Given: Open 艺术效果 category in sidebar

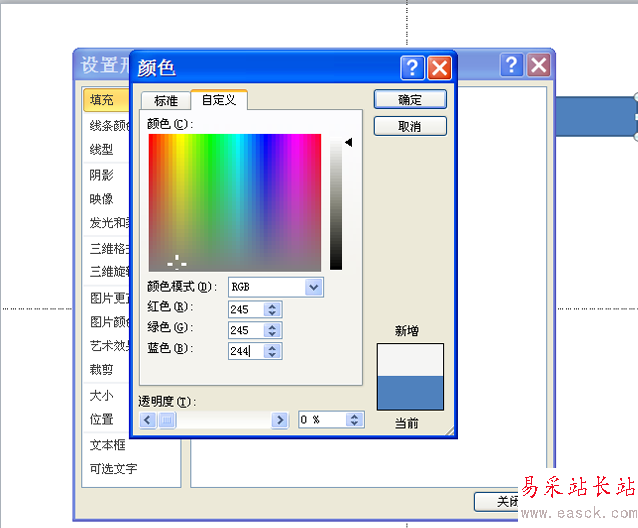Looking at the screenshot, I should click(107, 346).
